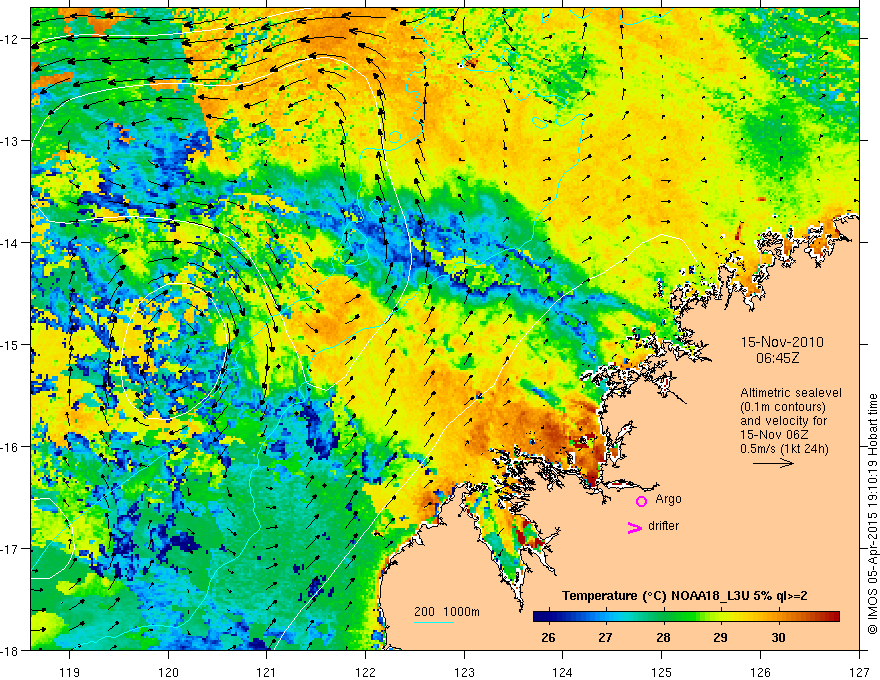880x680 pixels.
Task: Click latitude label -13
Action: [12, 141]
